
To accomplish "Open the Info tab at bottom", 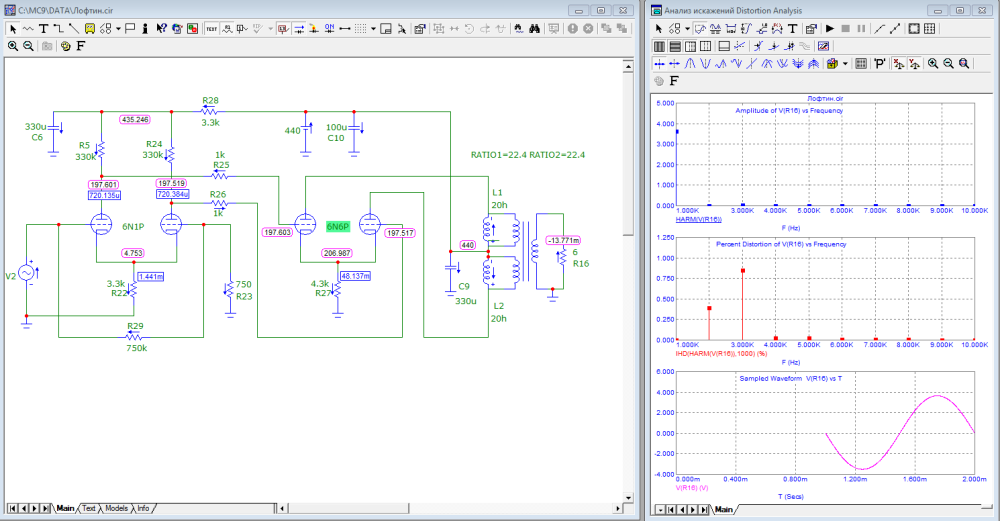I will [x=143, y=508].
